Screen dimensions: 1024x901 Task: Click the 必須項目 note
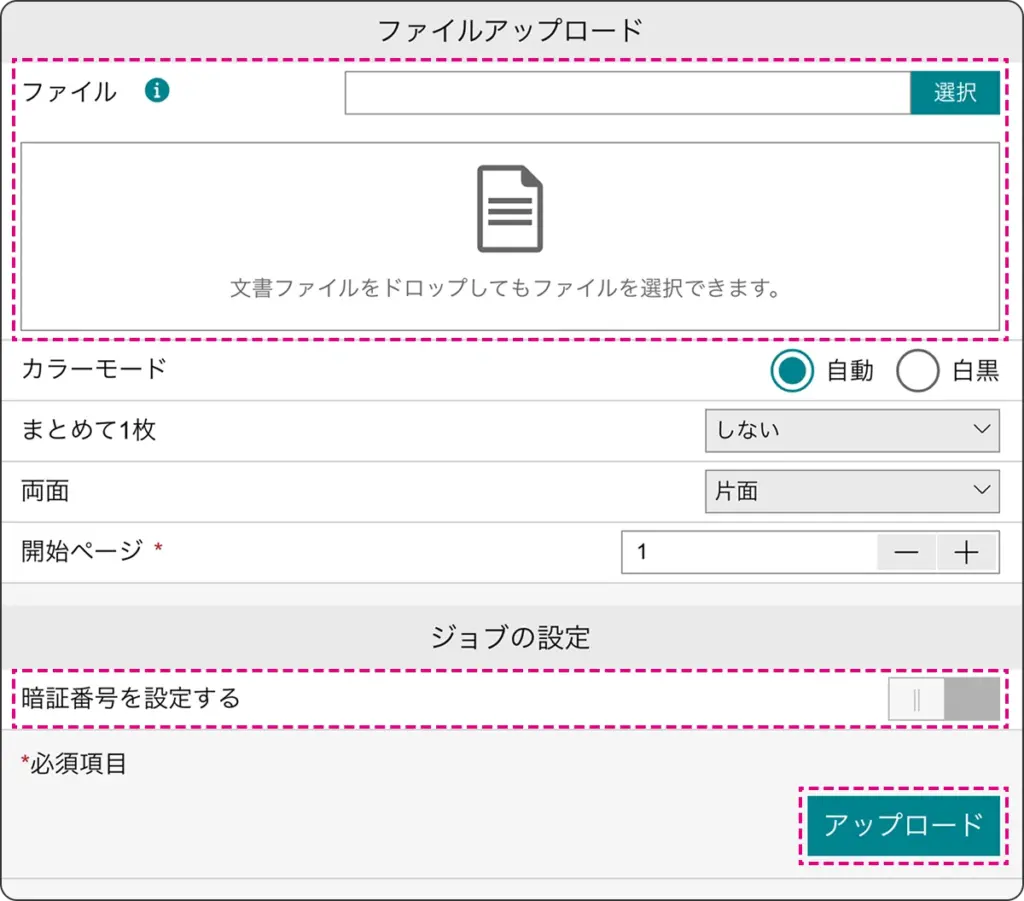(x=75, y=765)
